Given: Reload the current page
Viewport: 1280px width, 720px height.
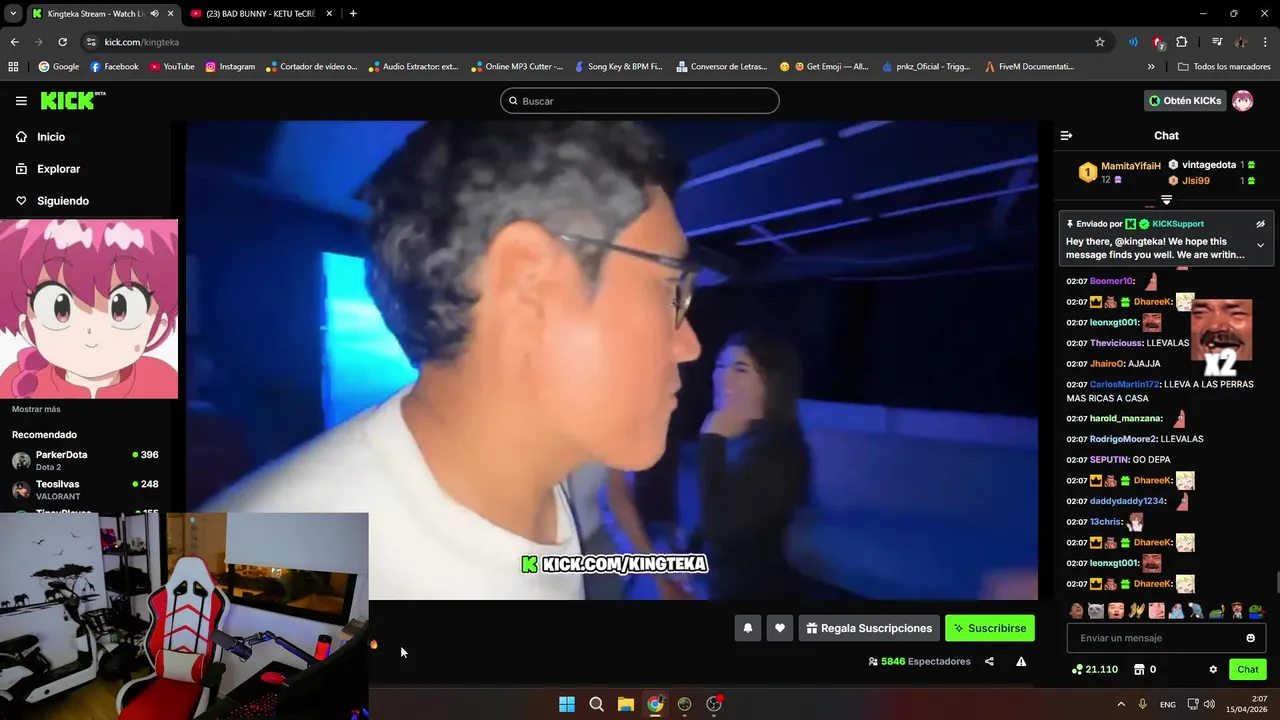Looking at the screenshot, I should 62,42.
